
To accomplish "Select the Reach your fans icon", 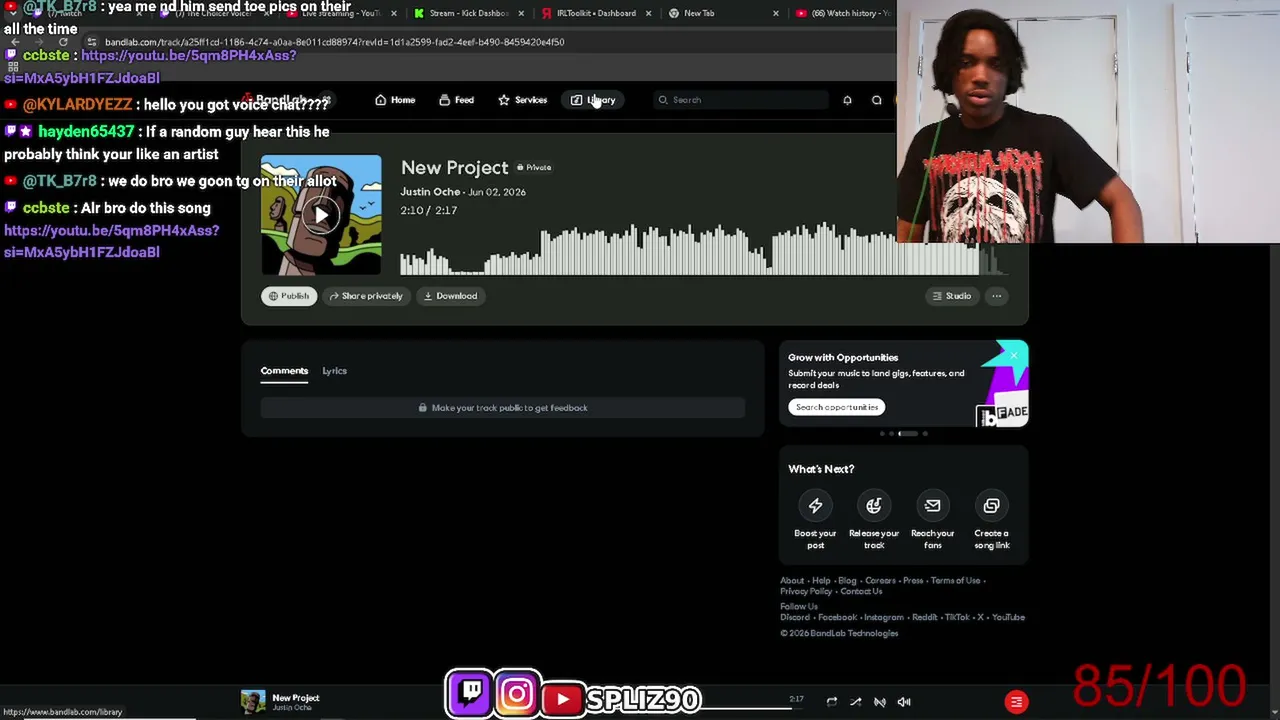I will pyautogui.click(x=932, y=506).
